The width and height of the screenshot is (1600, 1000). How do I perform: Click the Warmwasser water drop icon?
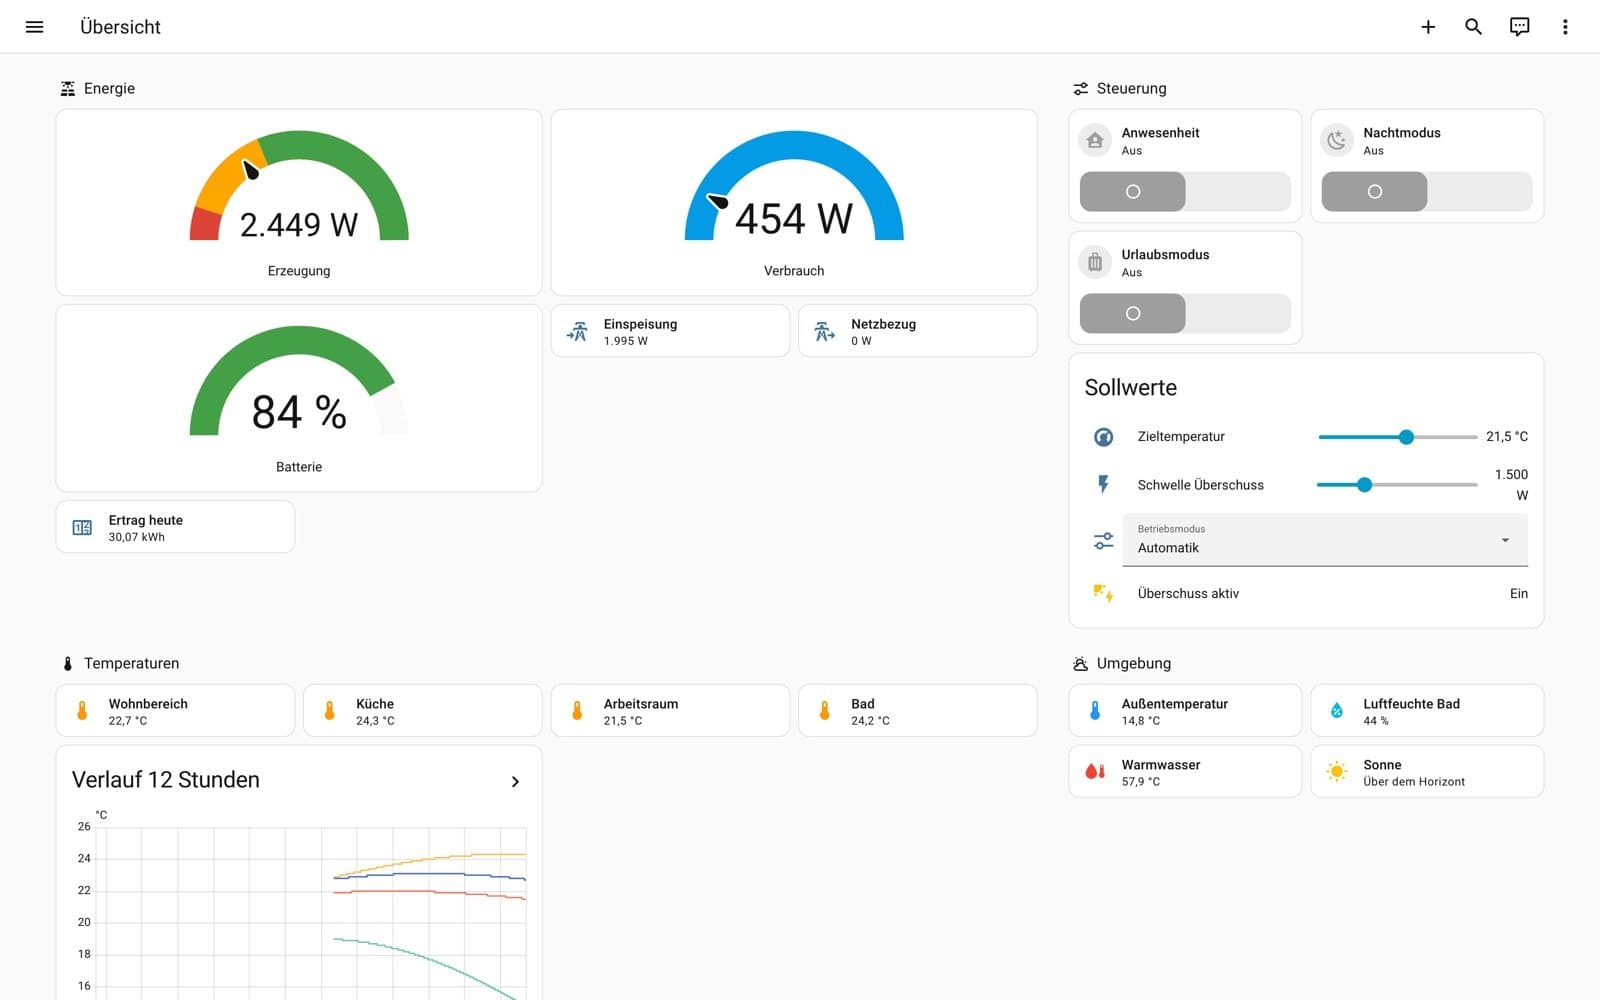tap(1095, 771)
